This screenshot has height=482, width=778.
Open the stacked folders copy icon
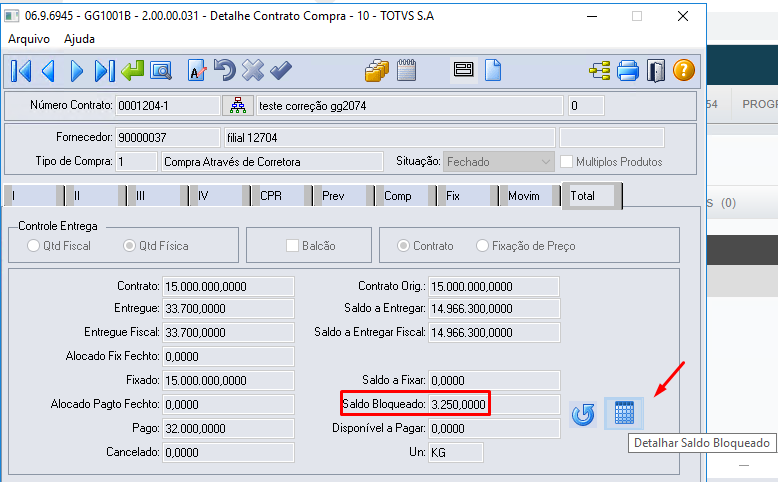377,70
